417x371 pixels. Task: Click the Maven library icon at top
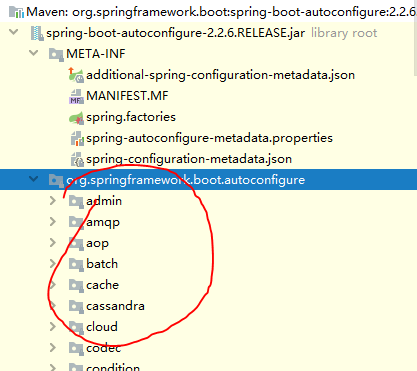[16, 12]
